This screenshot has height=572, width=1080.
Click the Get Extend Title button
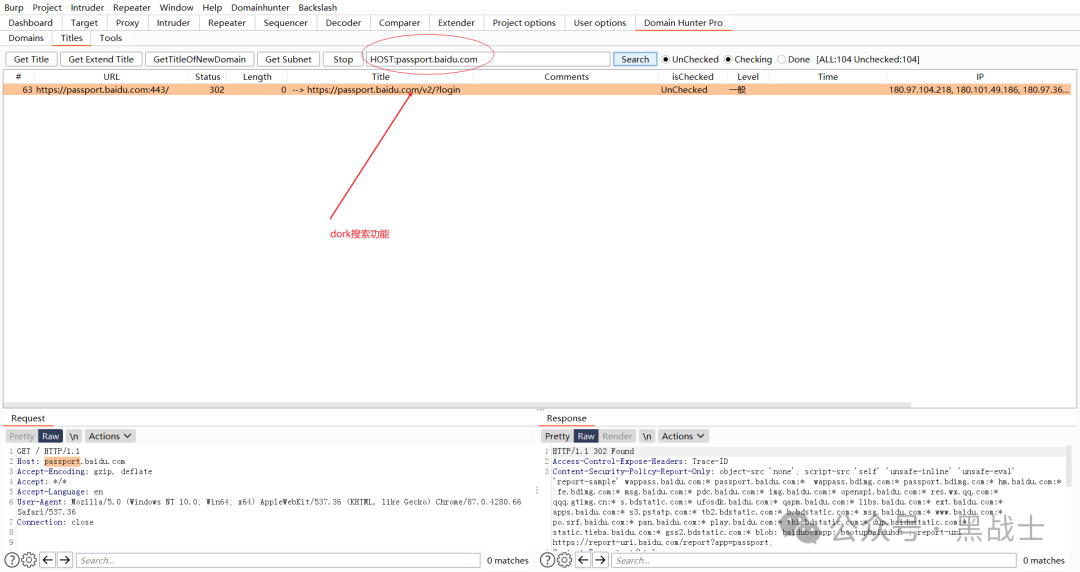coord(101,59)
